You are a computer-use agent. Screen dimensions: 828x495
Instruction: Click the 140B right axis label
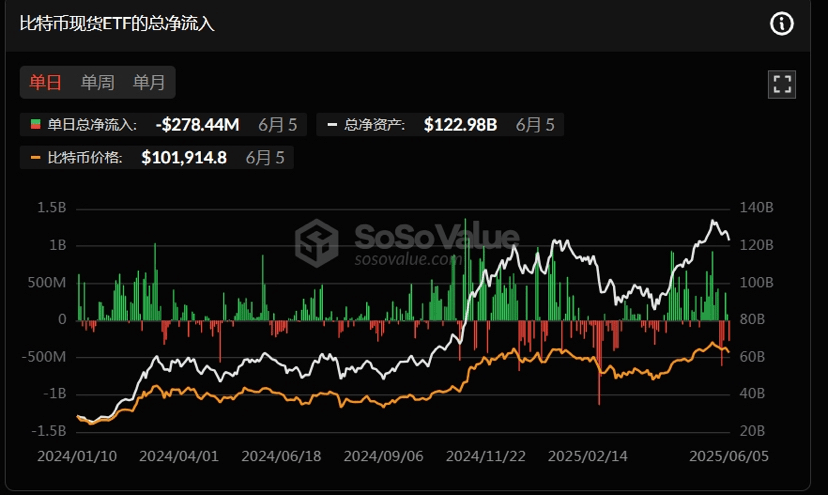tap(756, 208)
